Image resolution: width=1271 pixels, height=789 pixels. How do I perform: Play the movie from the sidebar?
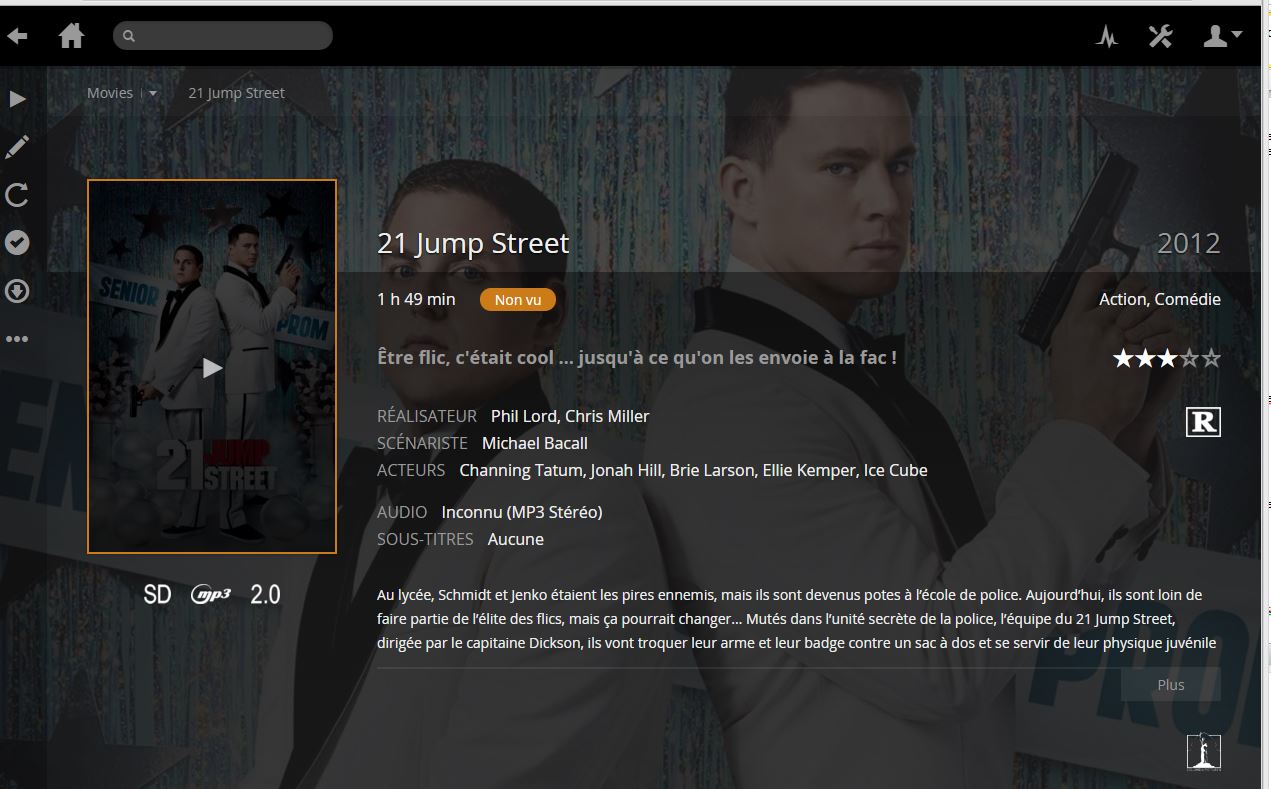pos(18,99)
